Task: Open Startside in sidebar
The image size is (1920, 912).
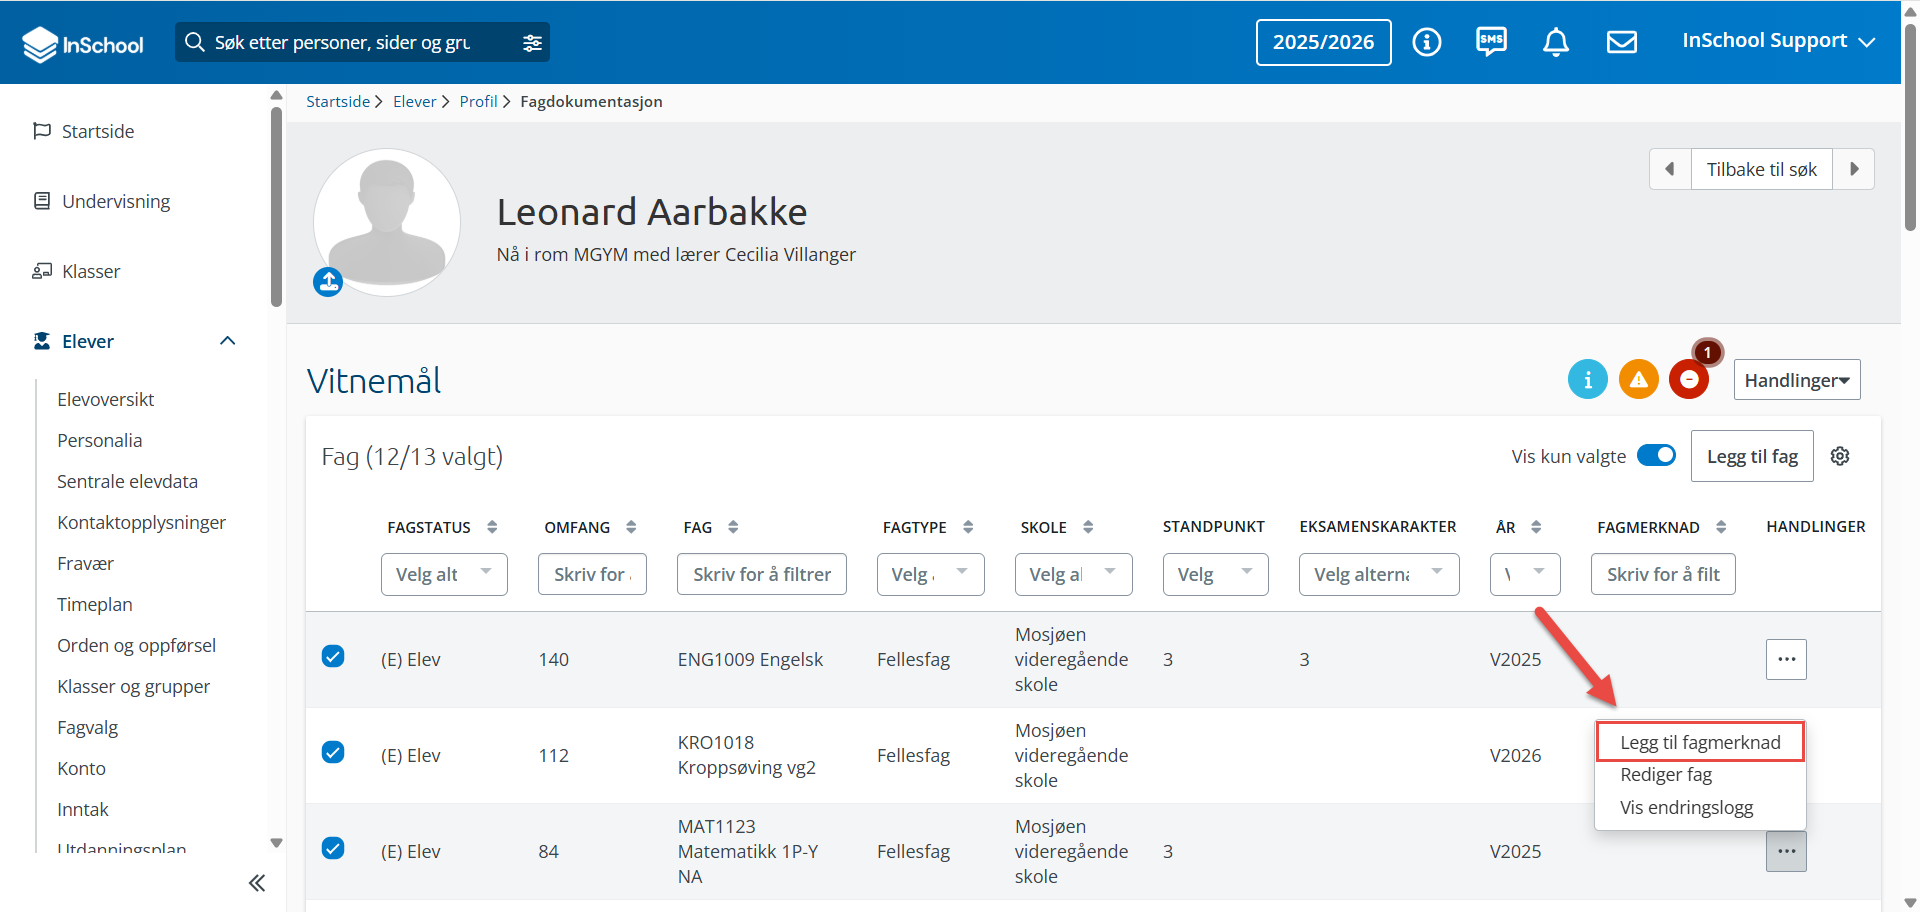Action: point(98,131)
